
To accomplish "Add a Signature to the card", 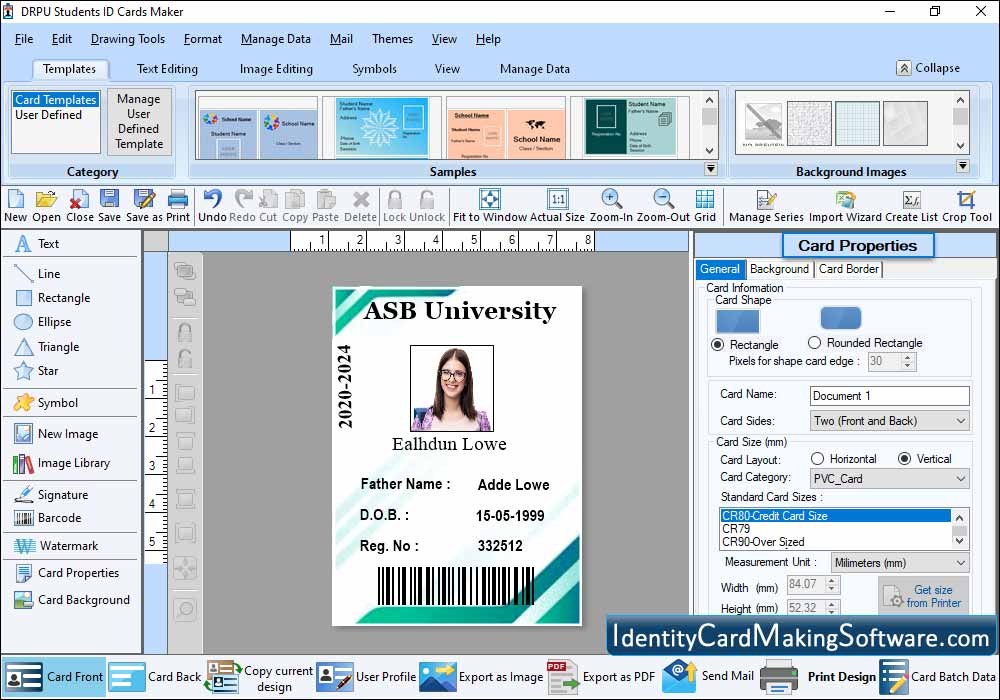I will tap(51, 494).
